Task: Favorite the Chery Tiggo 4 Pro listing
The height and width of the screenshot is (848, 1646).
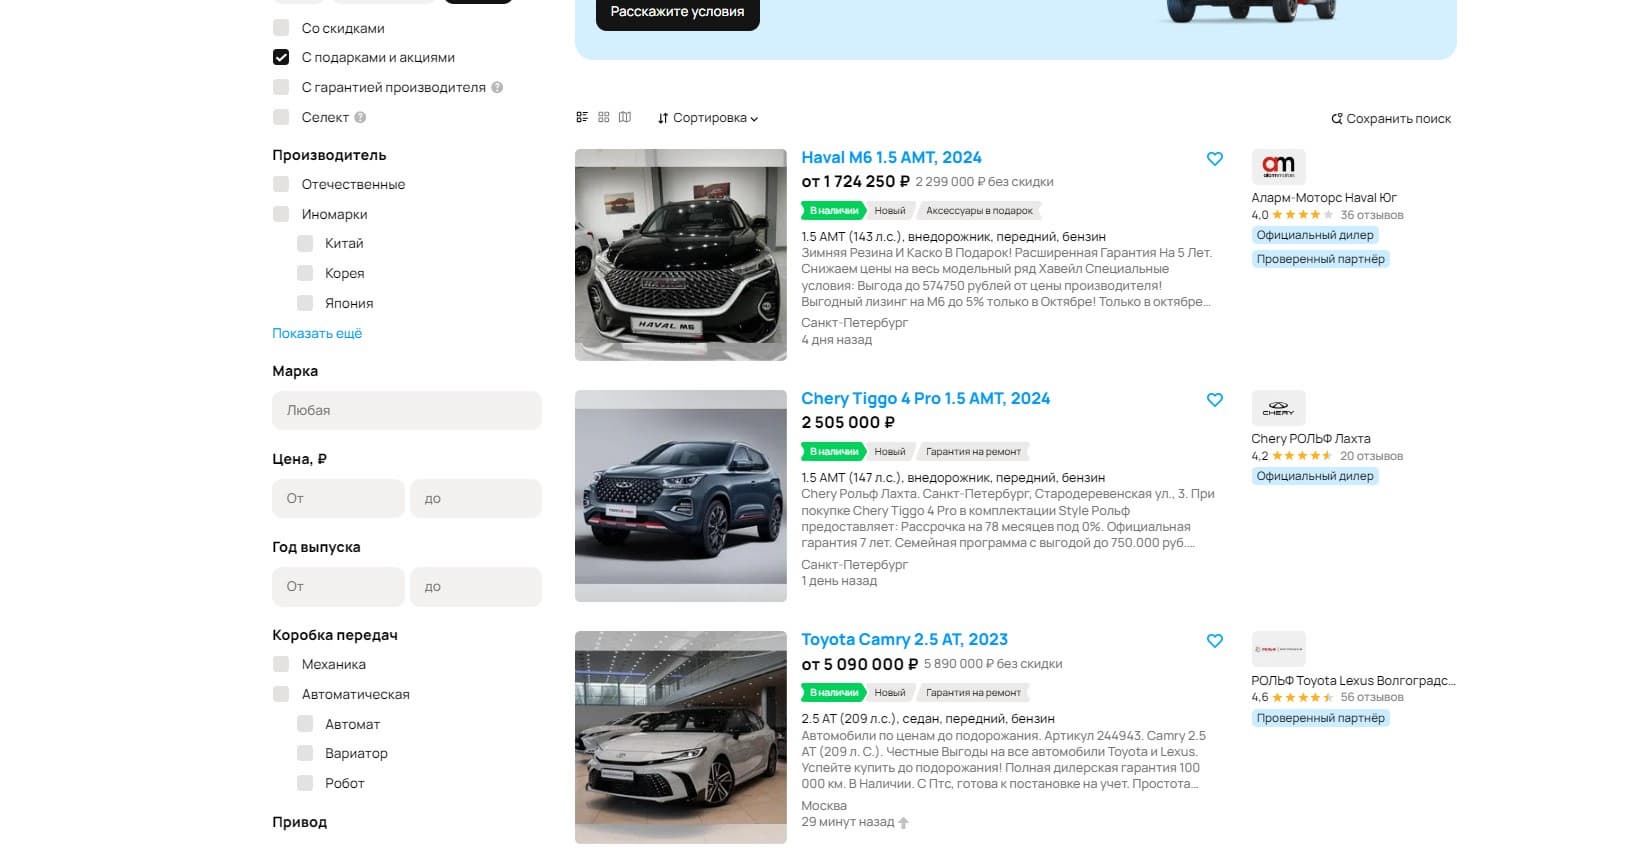Action: coord(1215,400)
